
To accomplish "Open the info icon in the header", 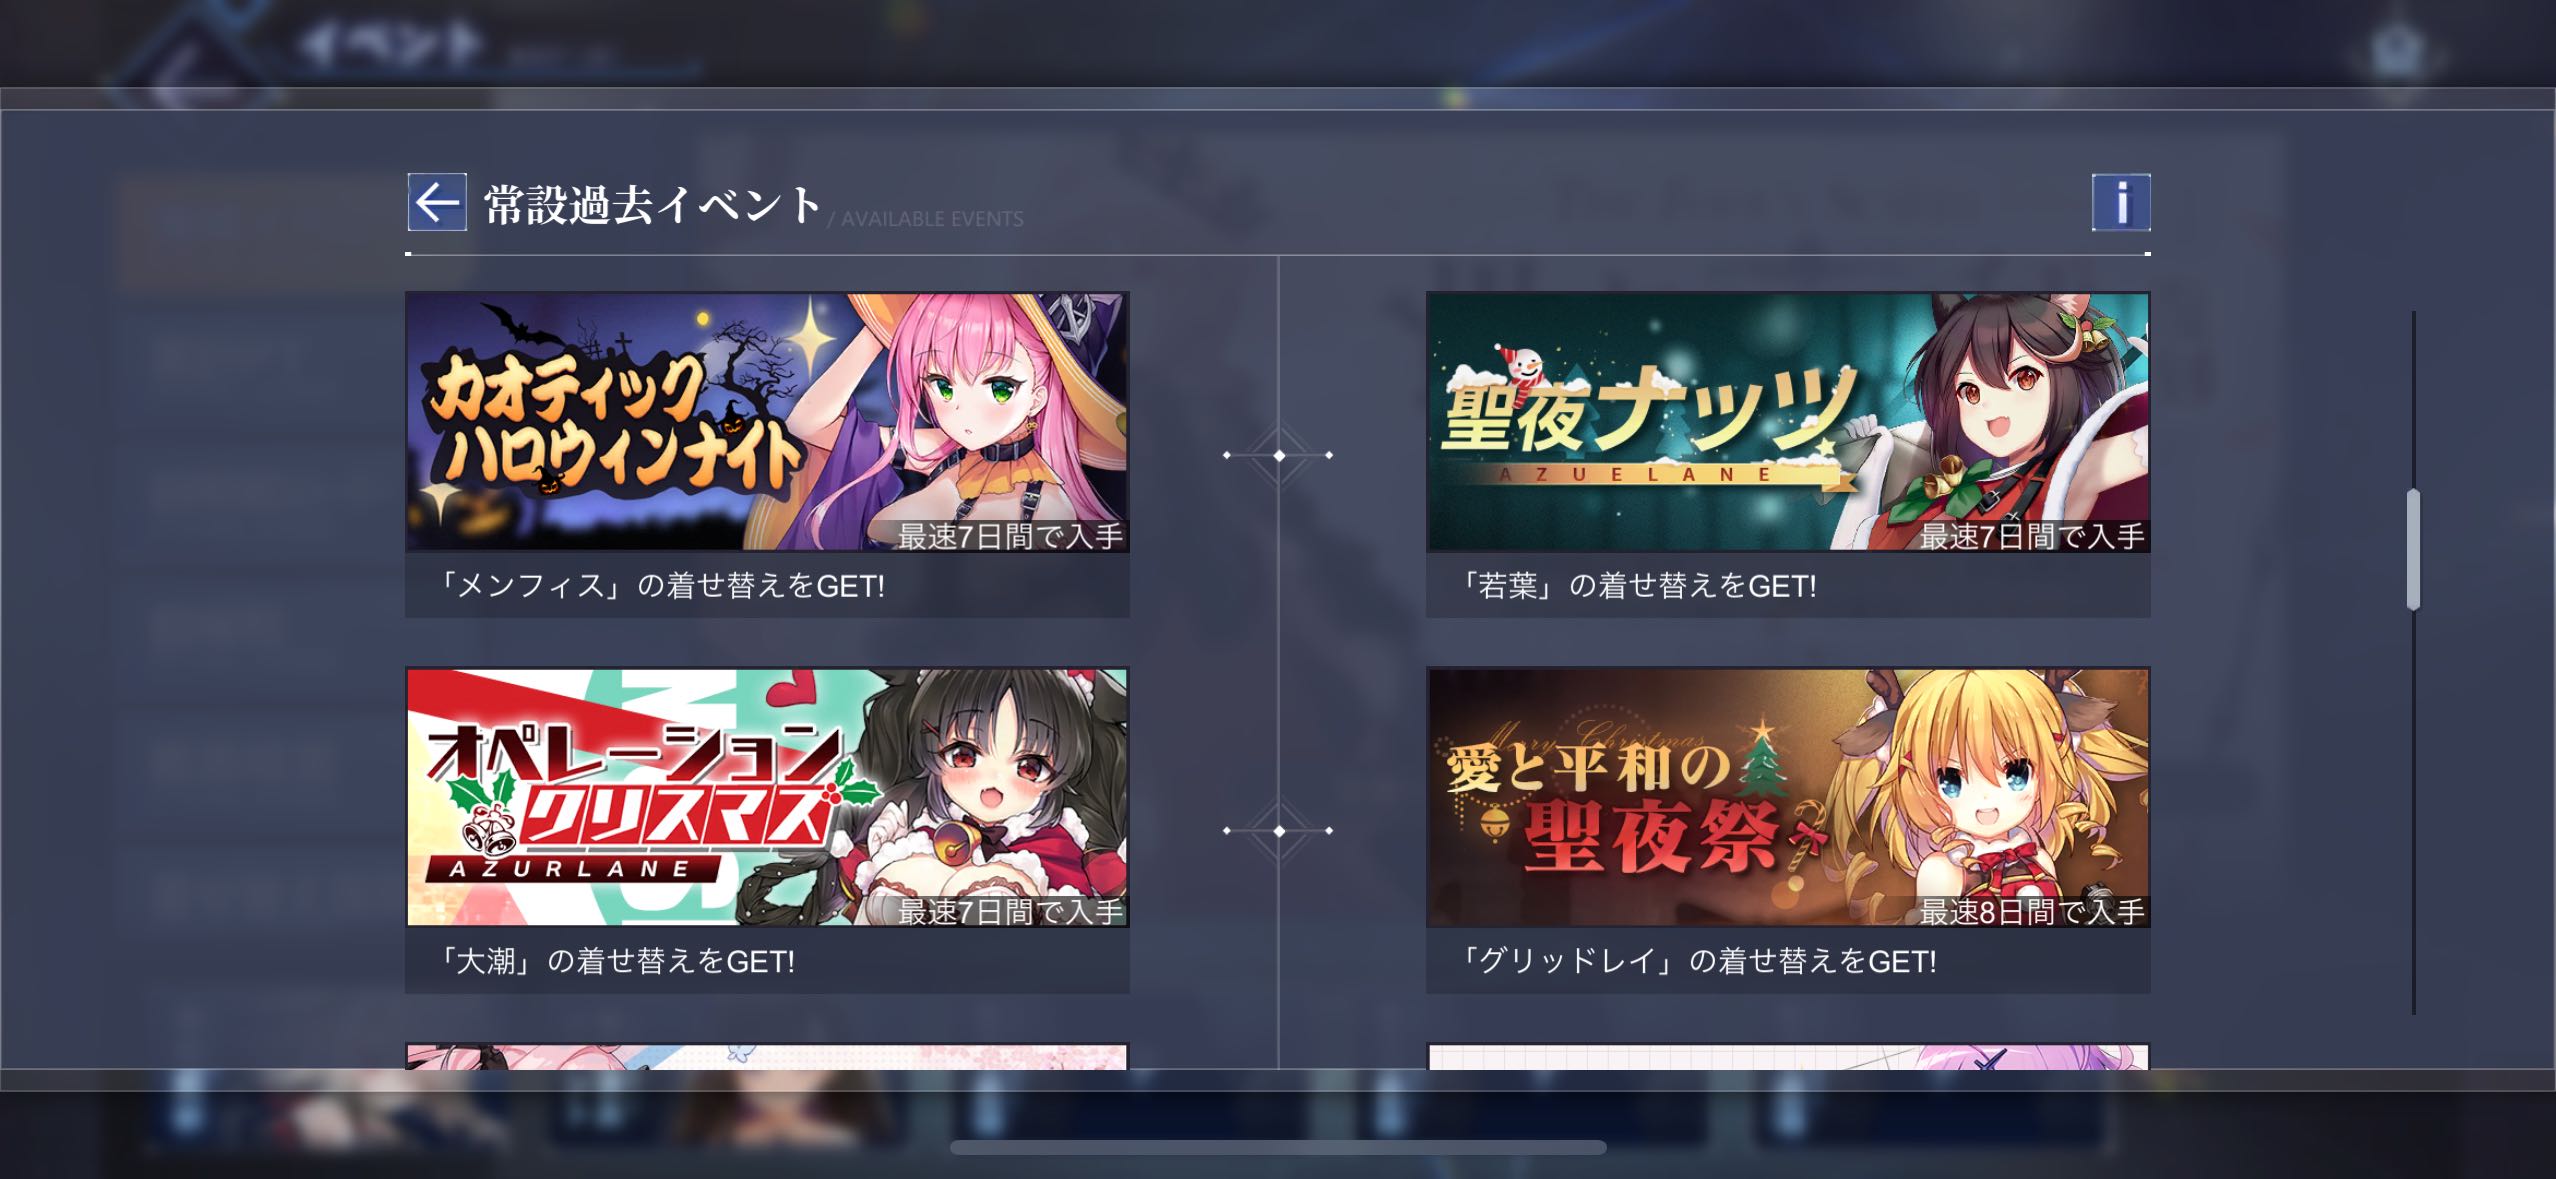I will [2120, 202].
